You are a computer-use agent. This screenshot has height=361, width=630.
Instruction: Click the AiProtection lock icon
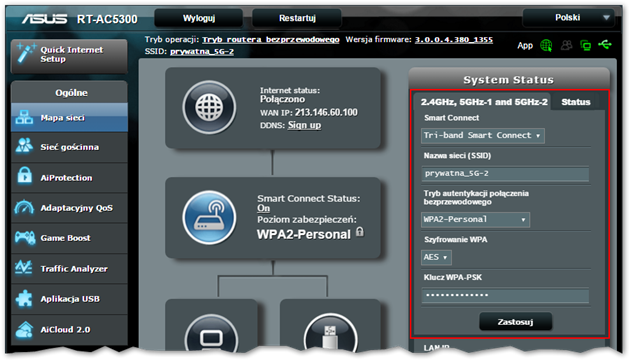(x=25, y=176)
